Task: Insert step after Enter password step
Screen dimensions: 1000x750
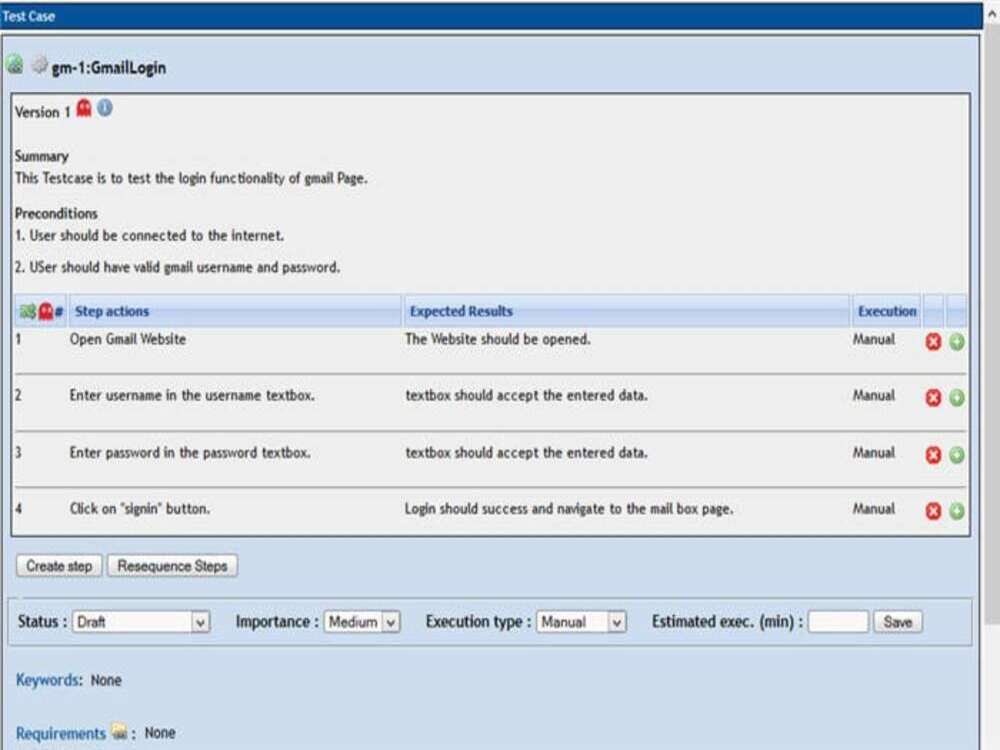Action: click(957, 455)
